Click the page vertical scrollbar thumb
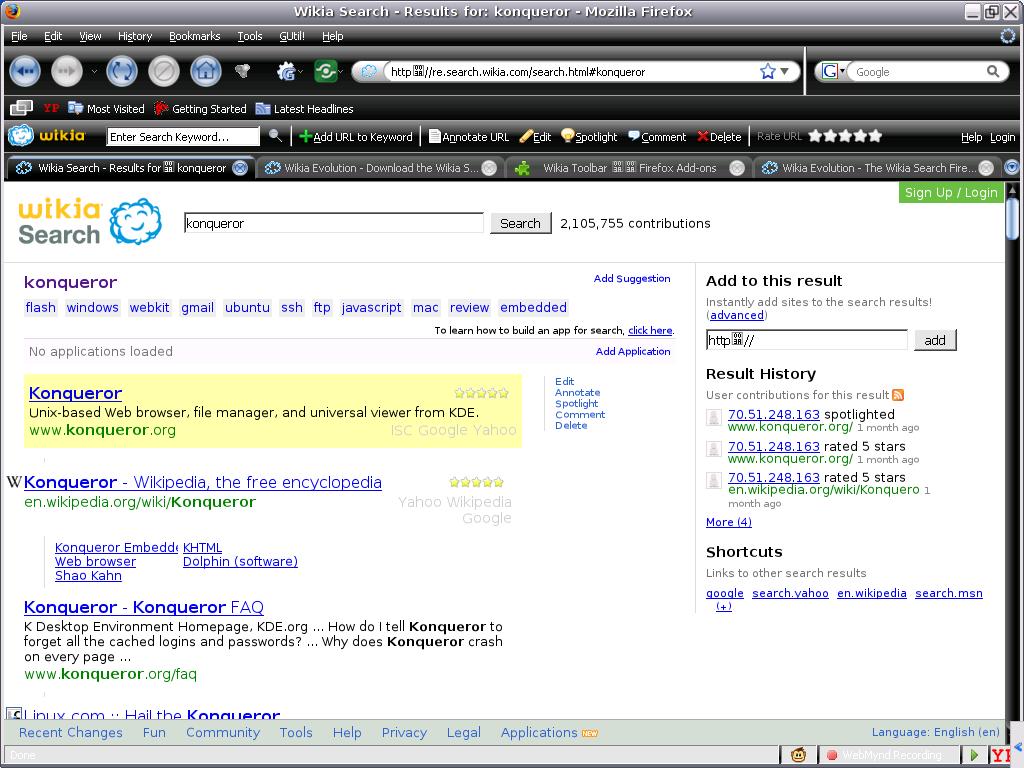This screenshot has width=1024, height=768. point(1012,219)
